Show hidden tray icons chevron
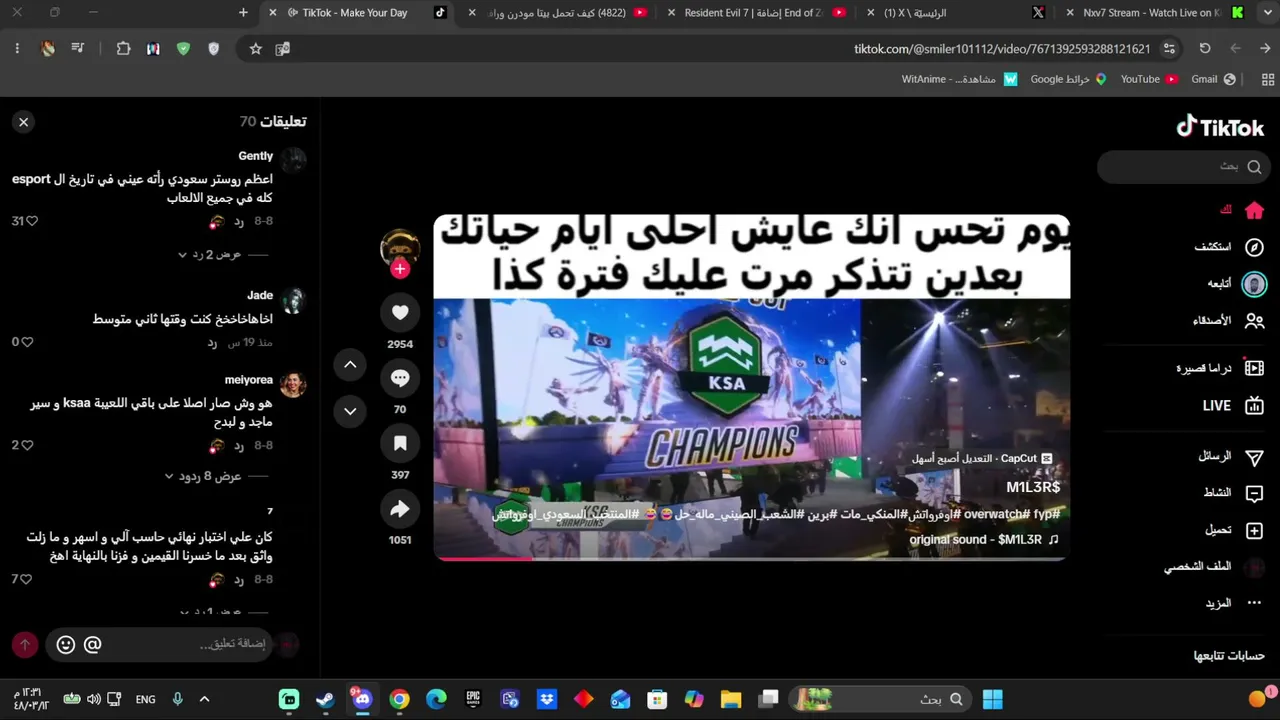Screen dimensions: 1280x720 point(205,699)
